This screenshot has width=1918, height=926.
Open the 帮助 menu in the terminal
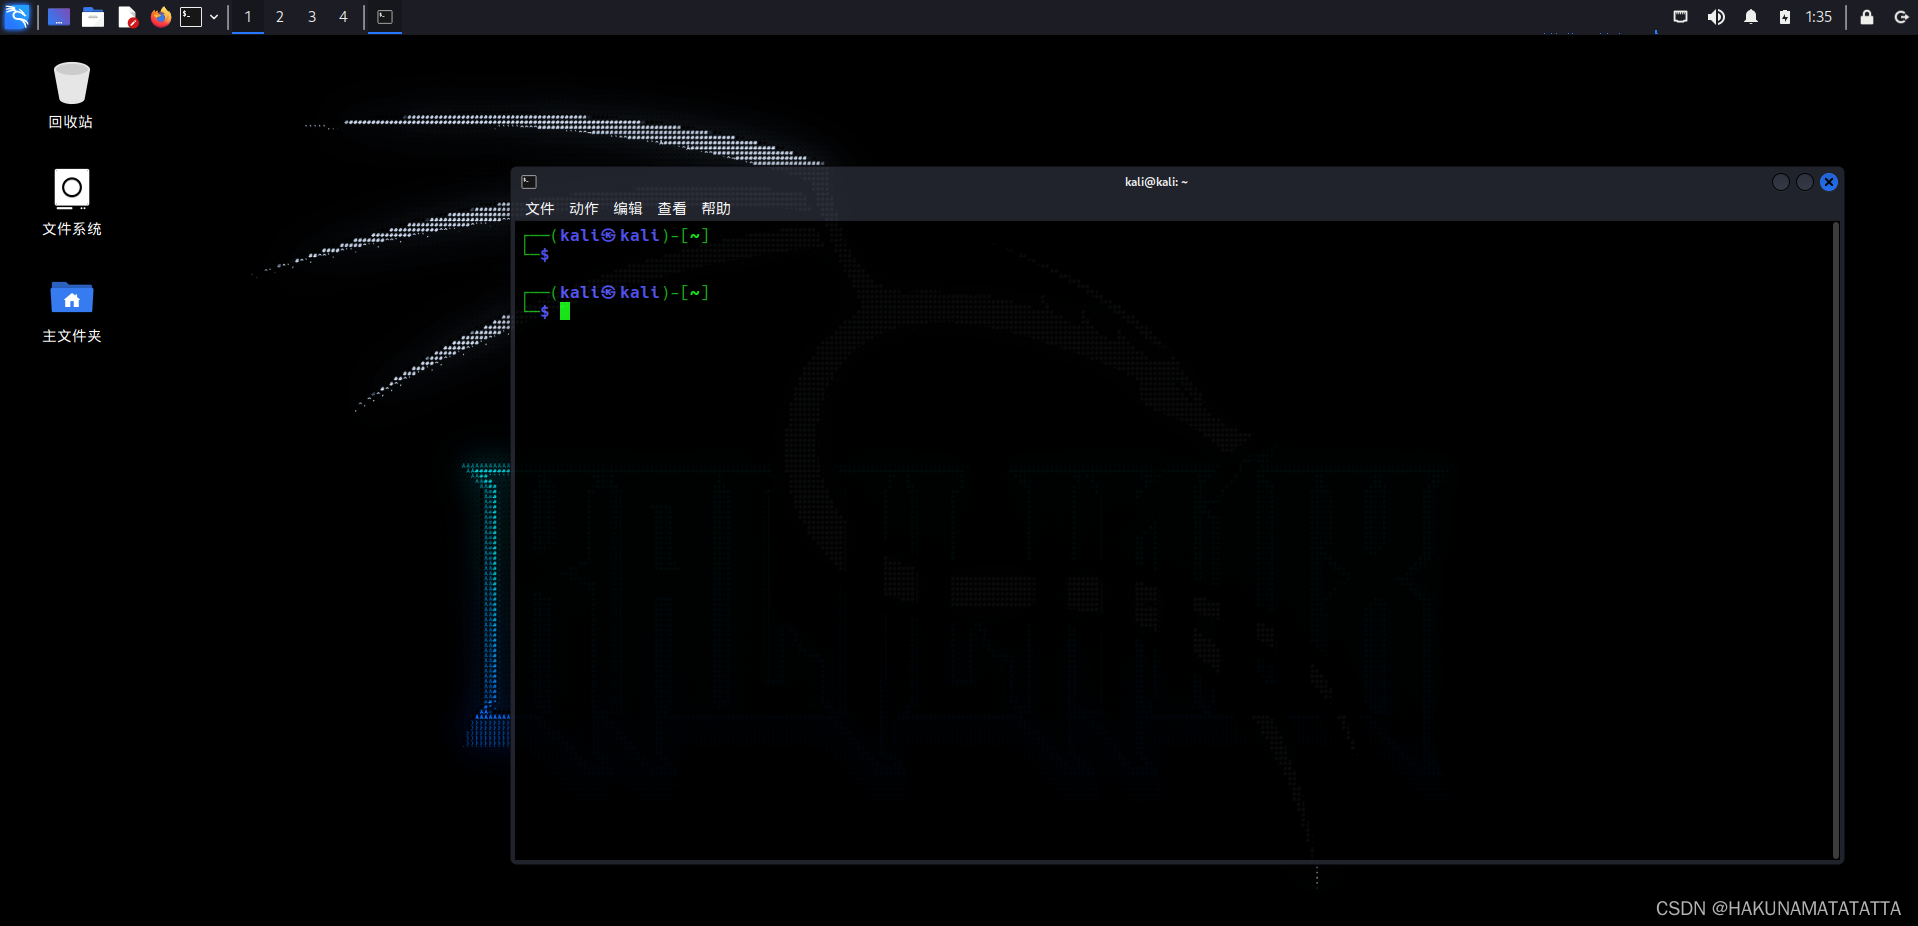pyautogui.click(x=715, y=208)
